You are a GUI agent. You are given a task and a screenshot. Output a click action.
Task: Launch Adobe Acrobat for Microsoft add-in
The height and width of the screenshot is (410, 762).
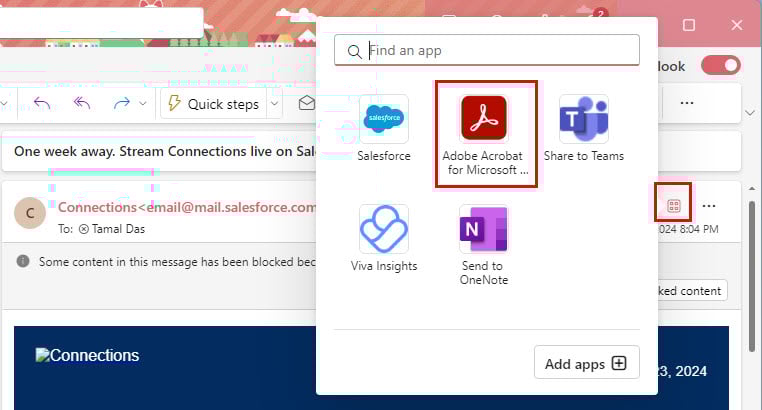pos(485,134)
